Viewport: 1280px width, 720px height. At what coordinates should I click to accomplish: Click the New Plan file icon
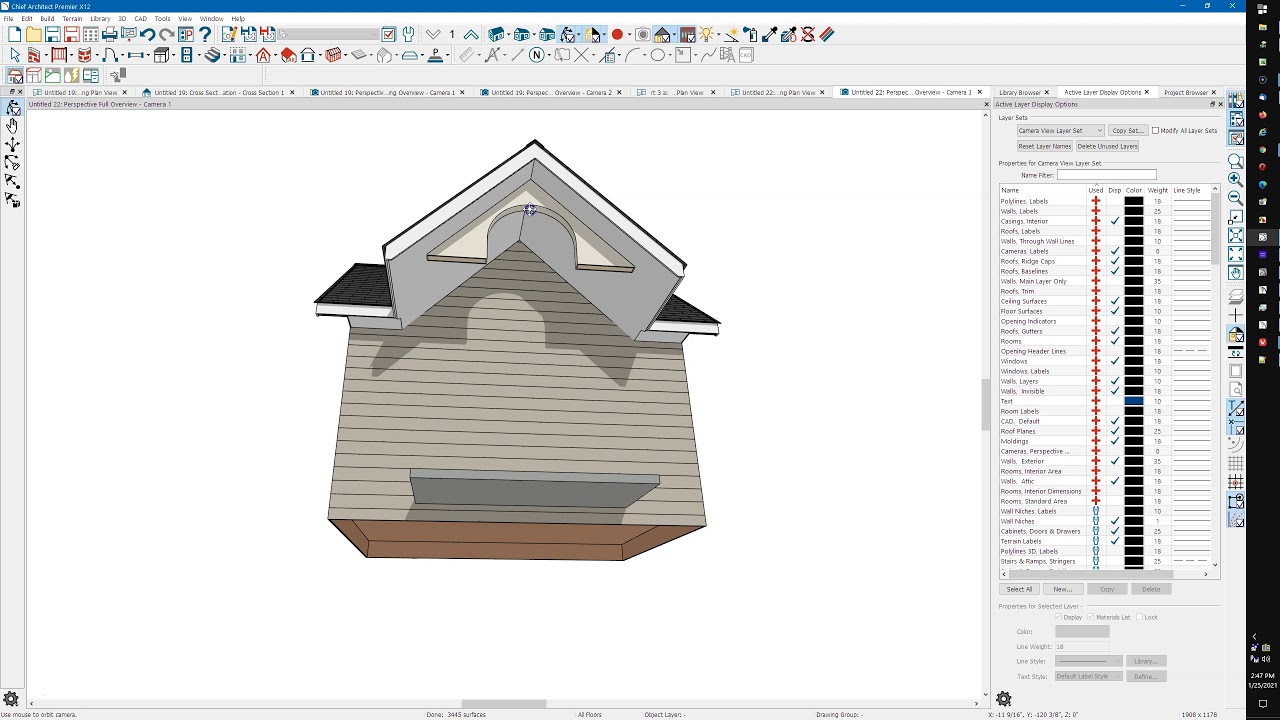14,35
